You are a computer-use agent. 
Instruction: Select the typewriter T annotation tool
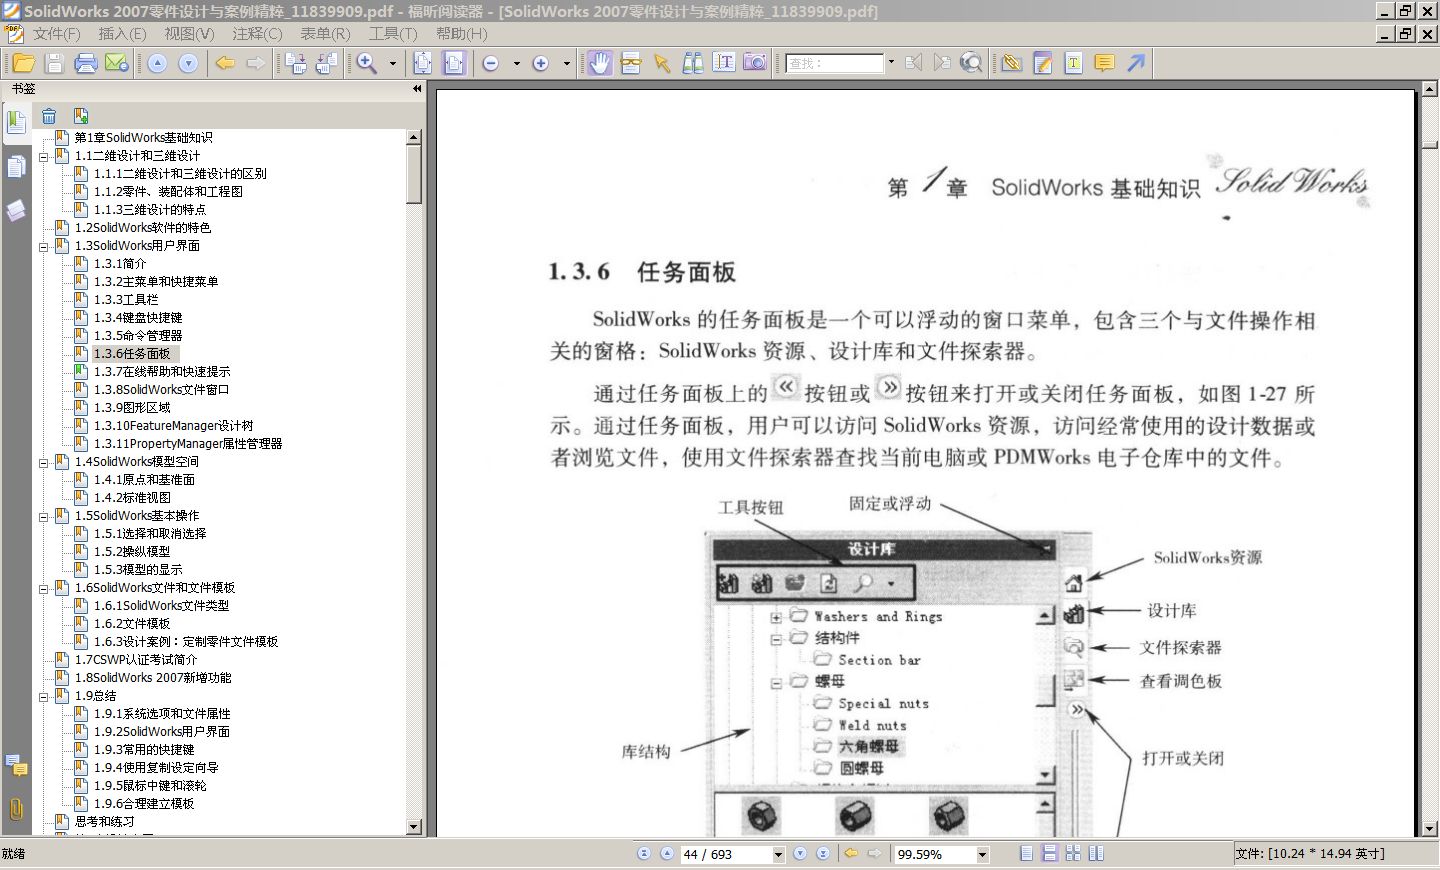[x=1073, y=63]
